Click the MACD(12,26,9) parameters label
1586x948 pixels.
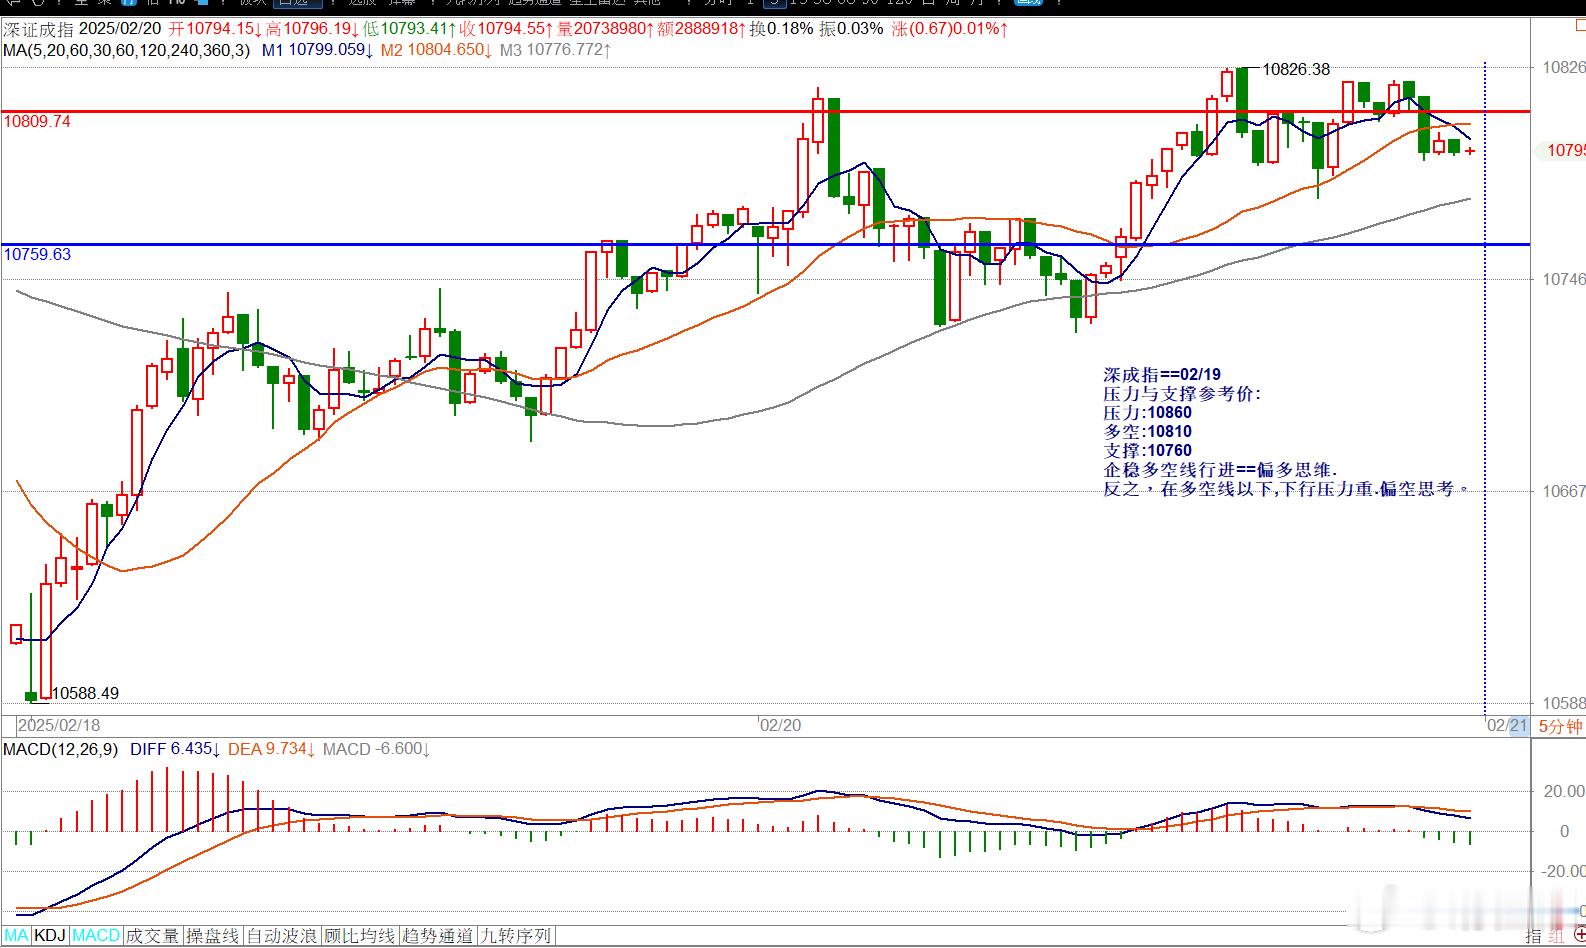point(60,749)
